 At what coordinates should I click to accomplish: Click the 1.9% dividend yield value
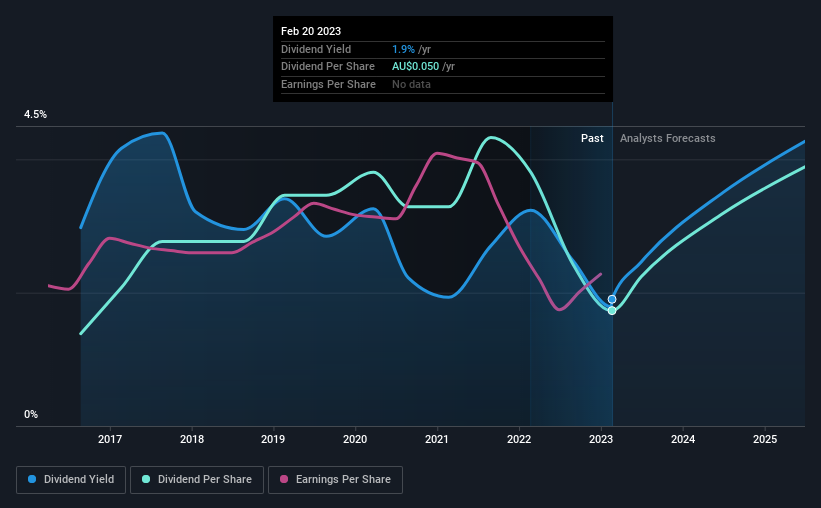pyautogui.click(x=403, y=49)
